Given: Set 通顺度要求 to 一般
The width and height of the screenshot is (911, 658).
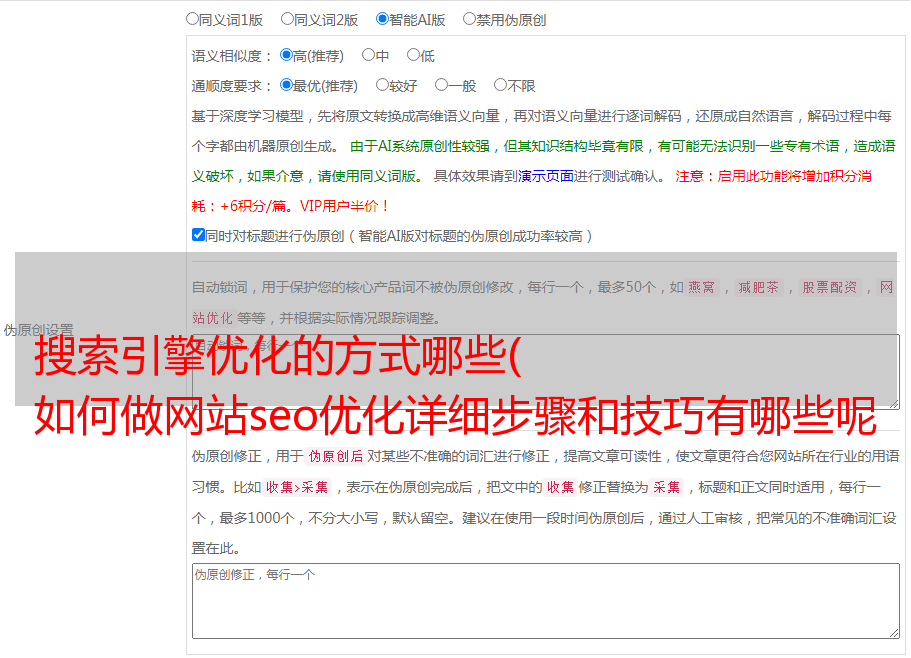Looking at the screenshot, I should (x=442, y=85).
